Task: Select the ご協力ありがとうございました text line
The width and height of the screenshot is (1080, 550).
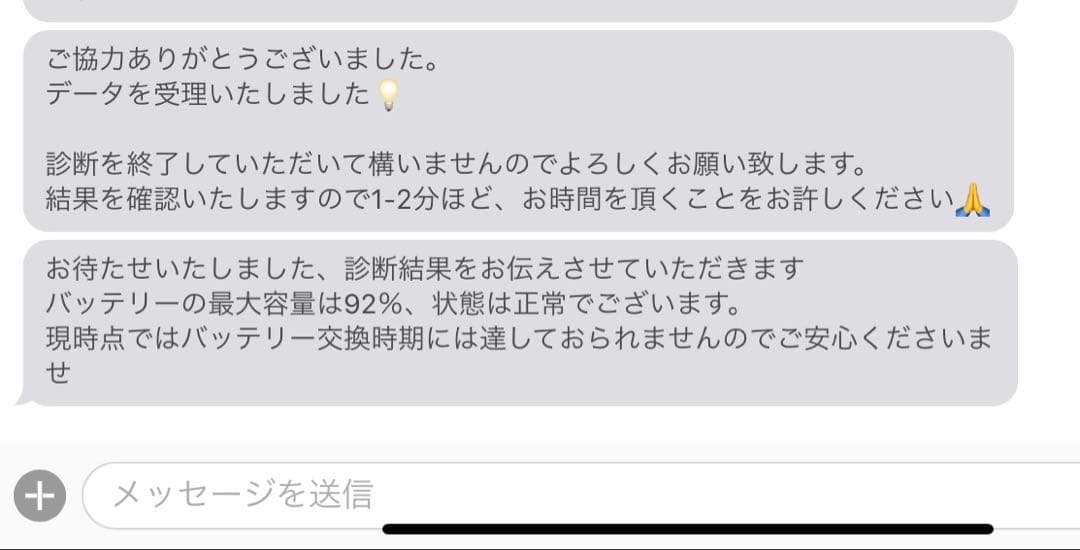Action: (x=242, y=60)
